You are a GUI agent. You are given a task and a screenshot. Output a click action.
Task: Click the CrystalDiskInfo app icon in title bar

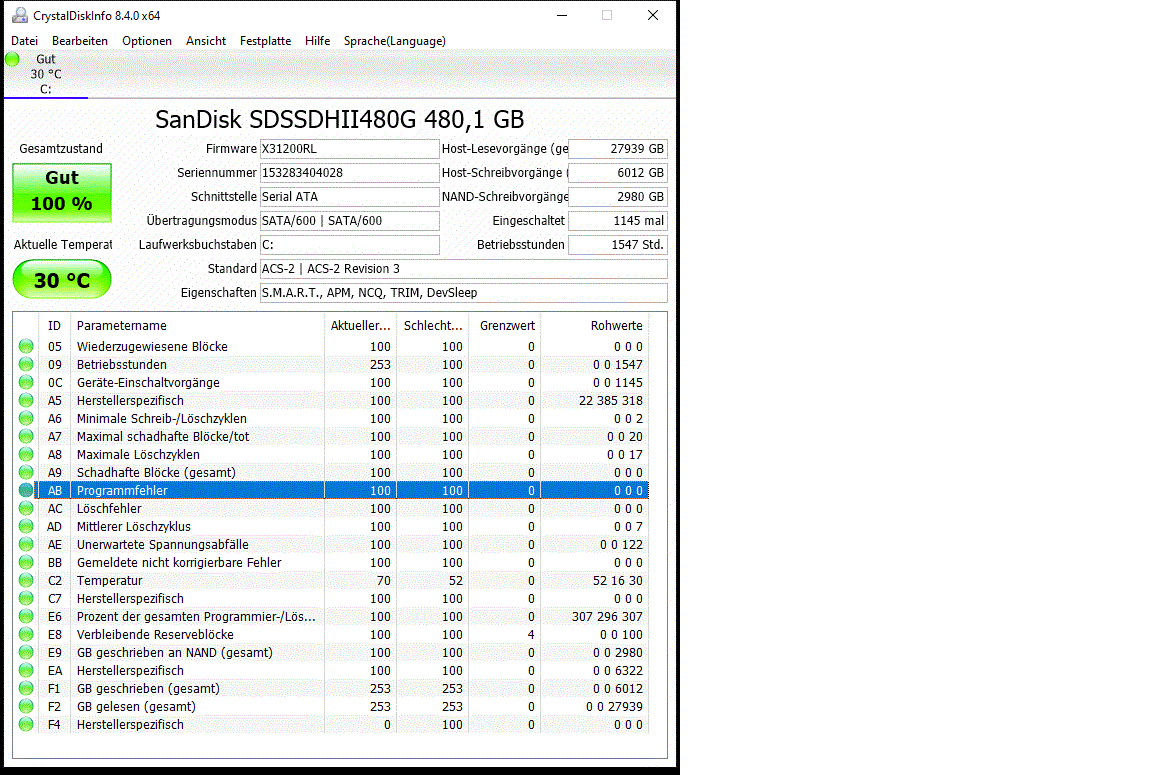click(x=20, y=15)
